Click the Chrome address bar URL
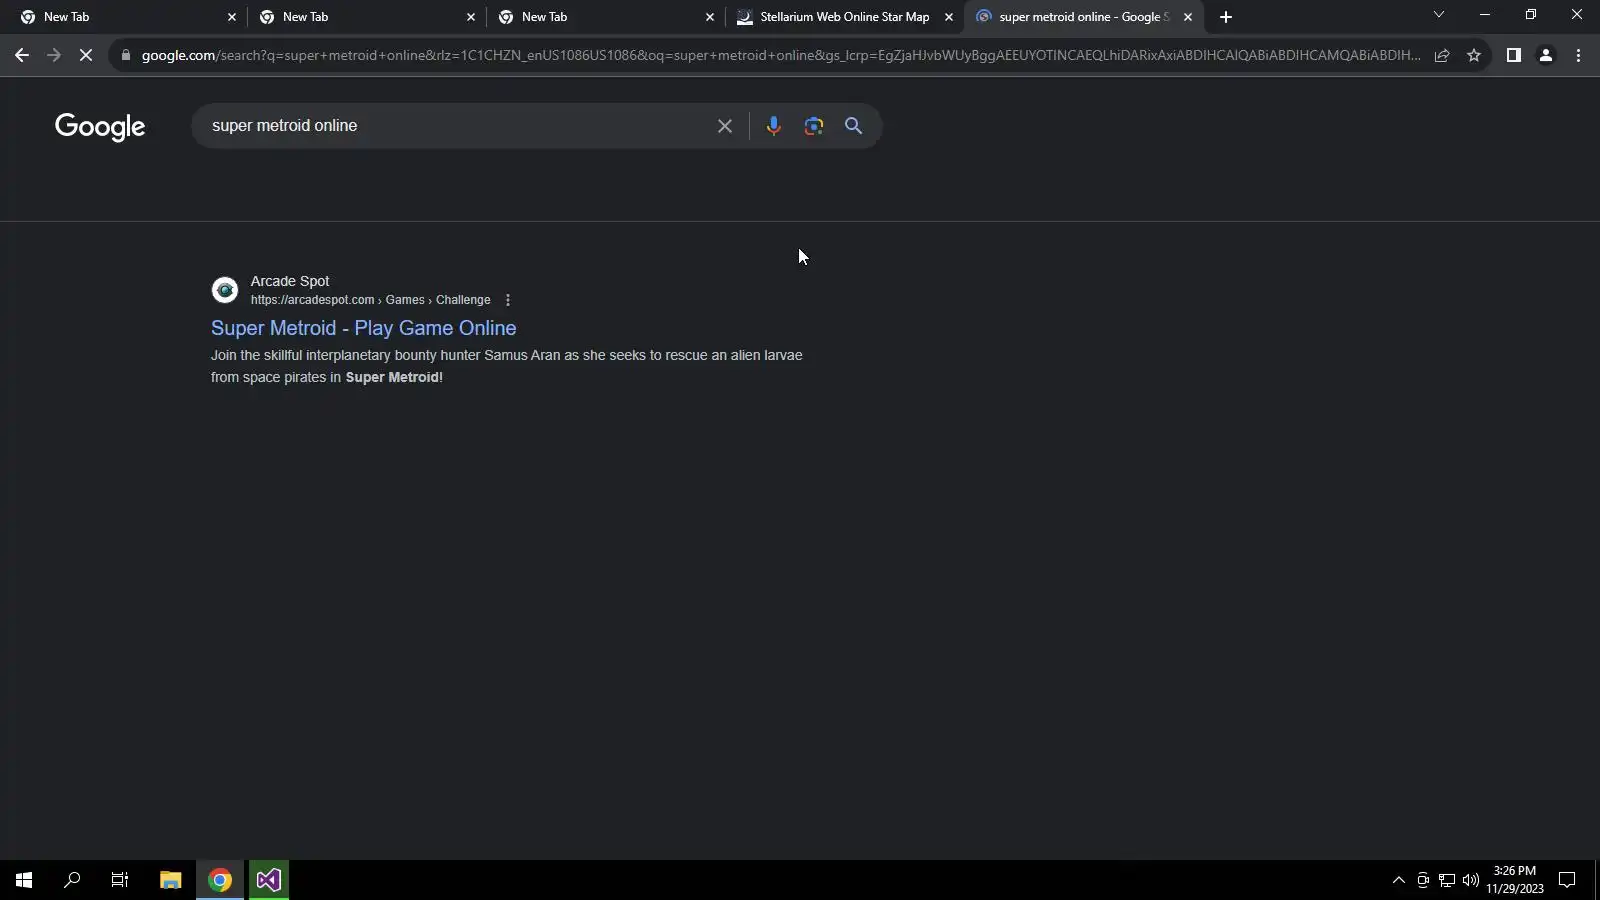The image size is (1600, 900). (x=781, y=56)
